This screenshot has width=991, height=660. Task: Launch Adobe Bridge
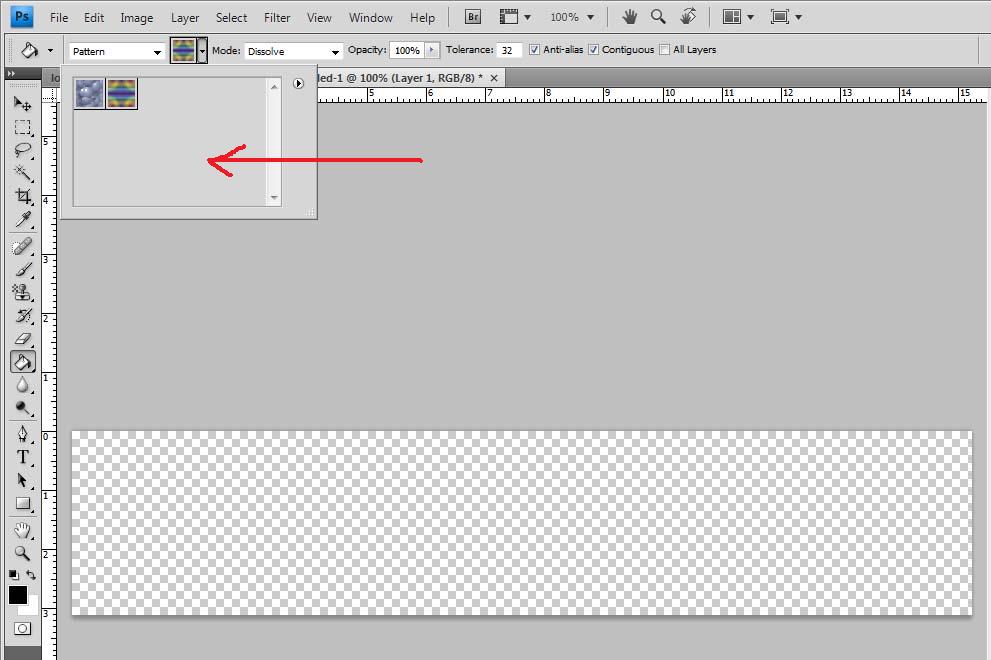(x=473, y=17)
